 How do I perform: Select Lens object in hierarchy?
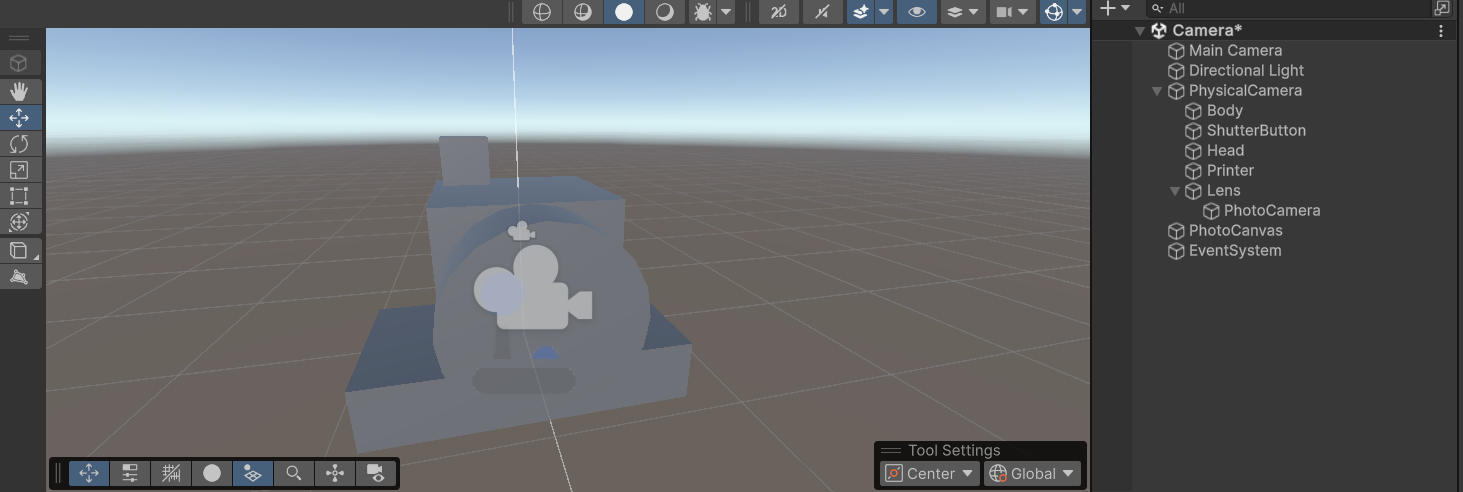(1223, 190)
